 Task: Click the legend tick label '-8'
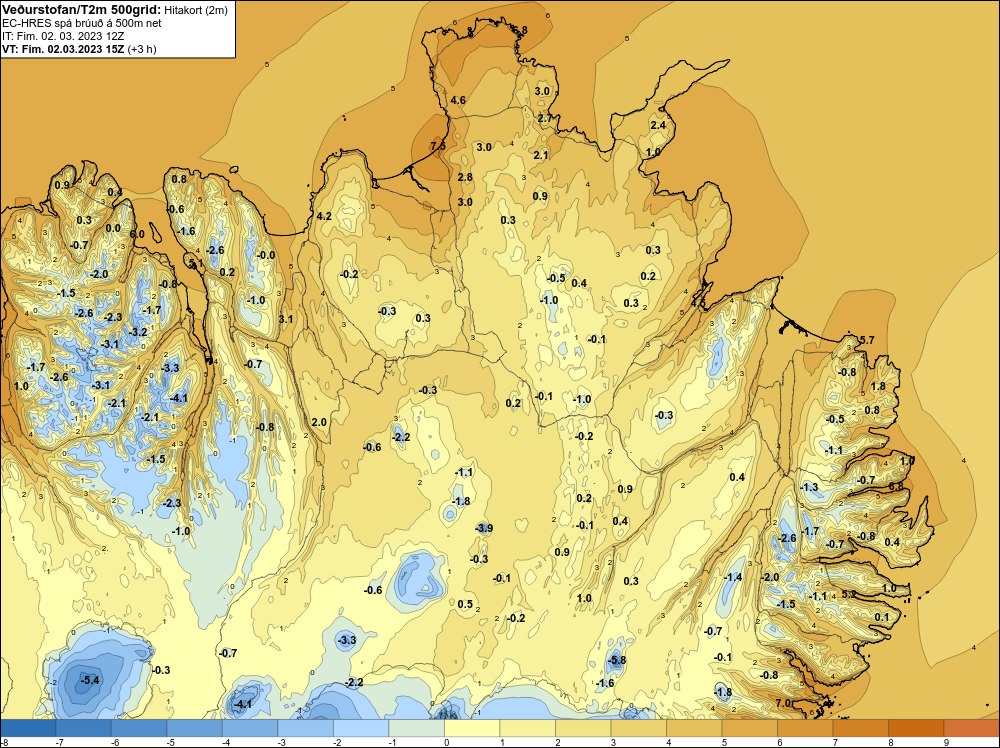[x=4, y=742]
